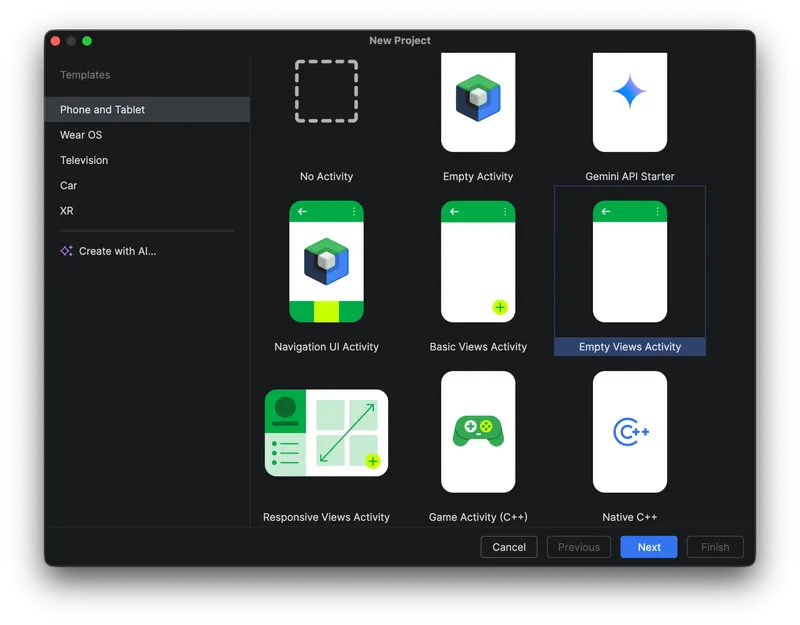Click the Previous button
This screenshot has height=625, width=800.
[579, 547]
